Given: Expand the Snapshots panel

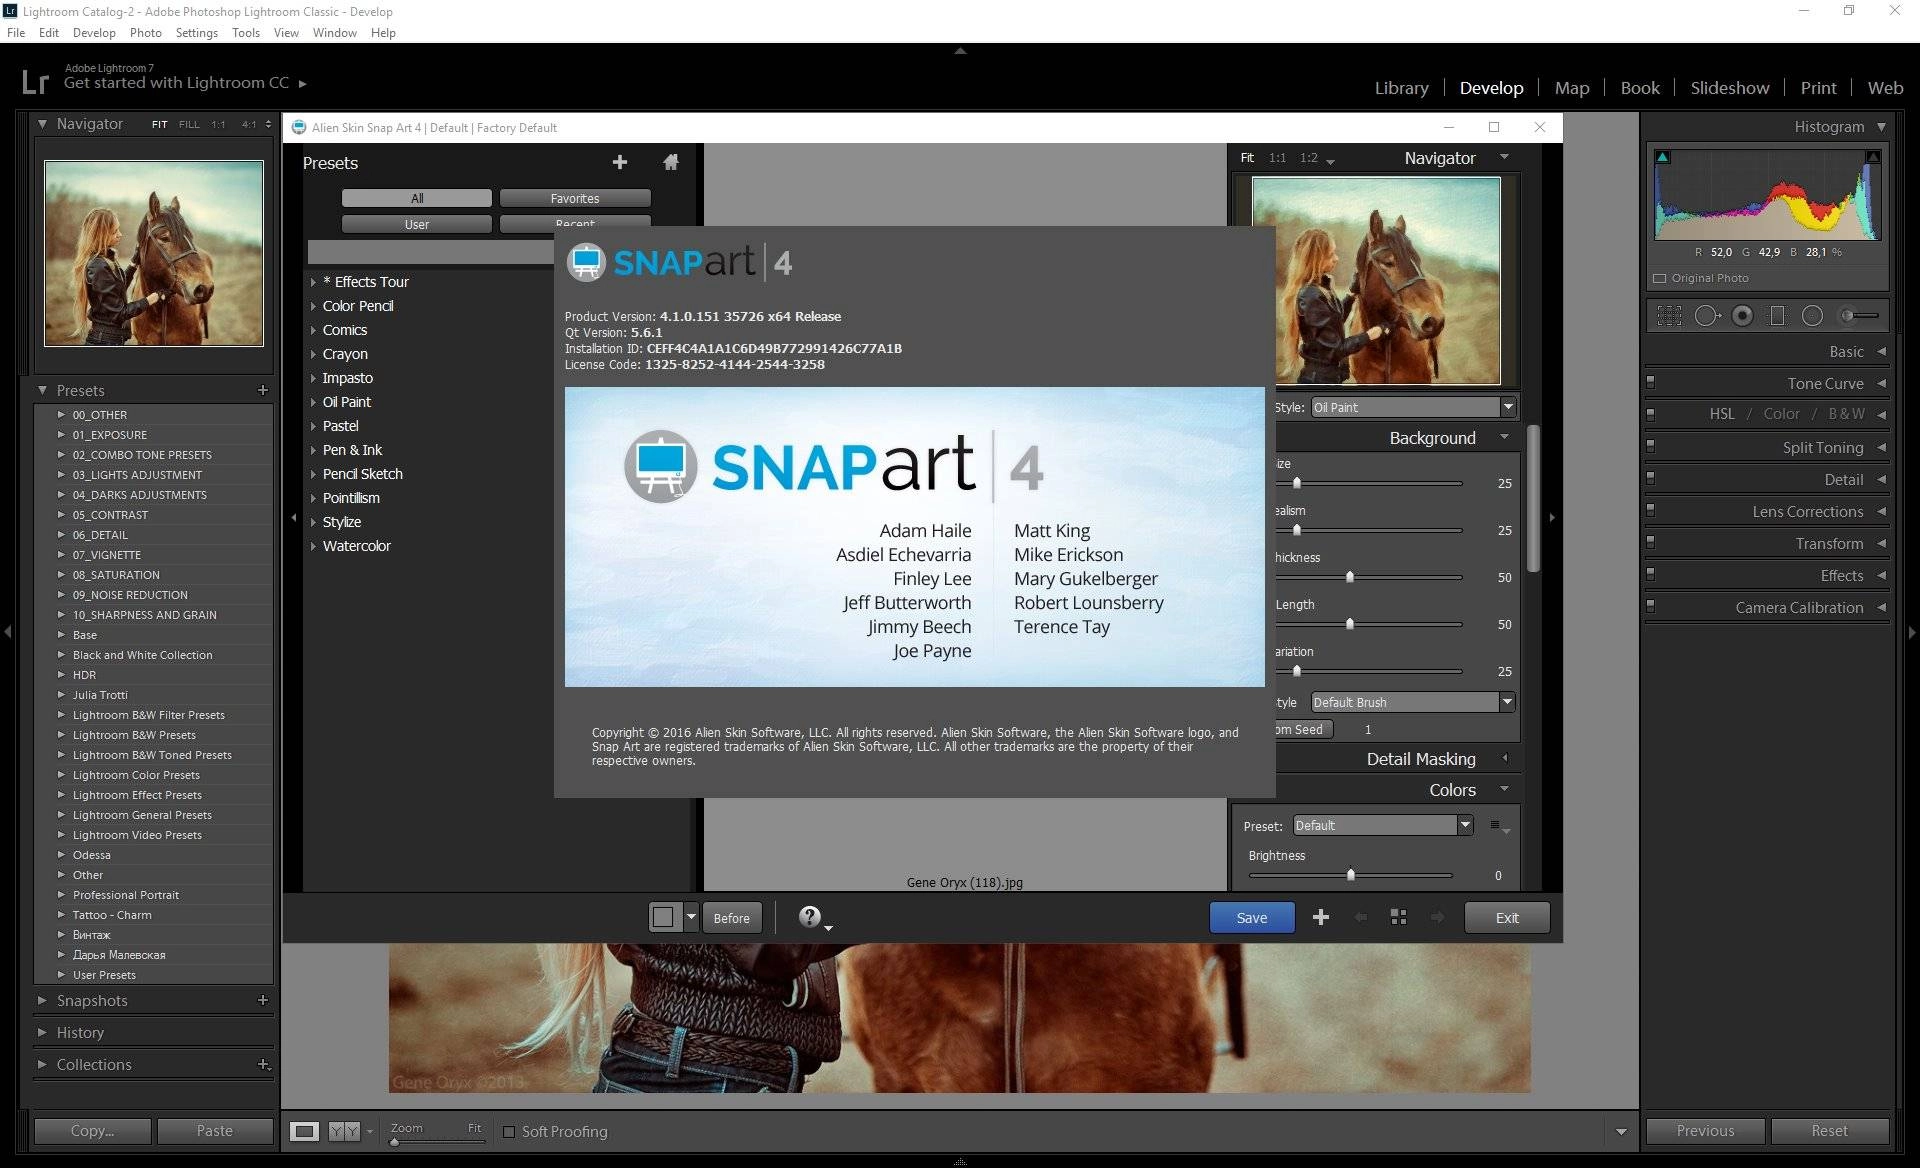Looking at the screenshot, I should coord(42,1000).
